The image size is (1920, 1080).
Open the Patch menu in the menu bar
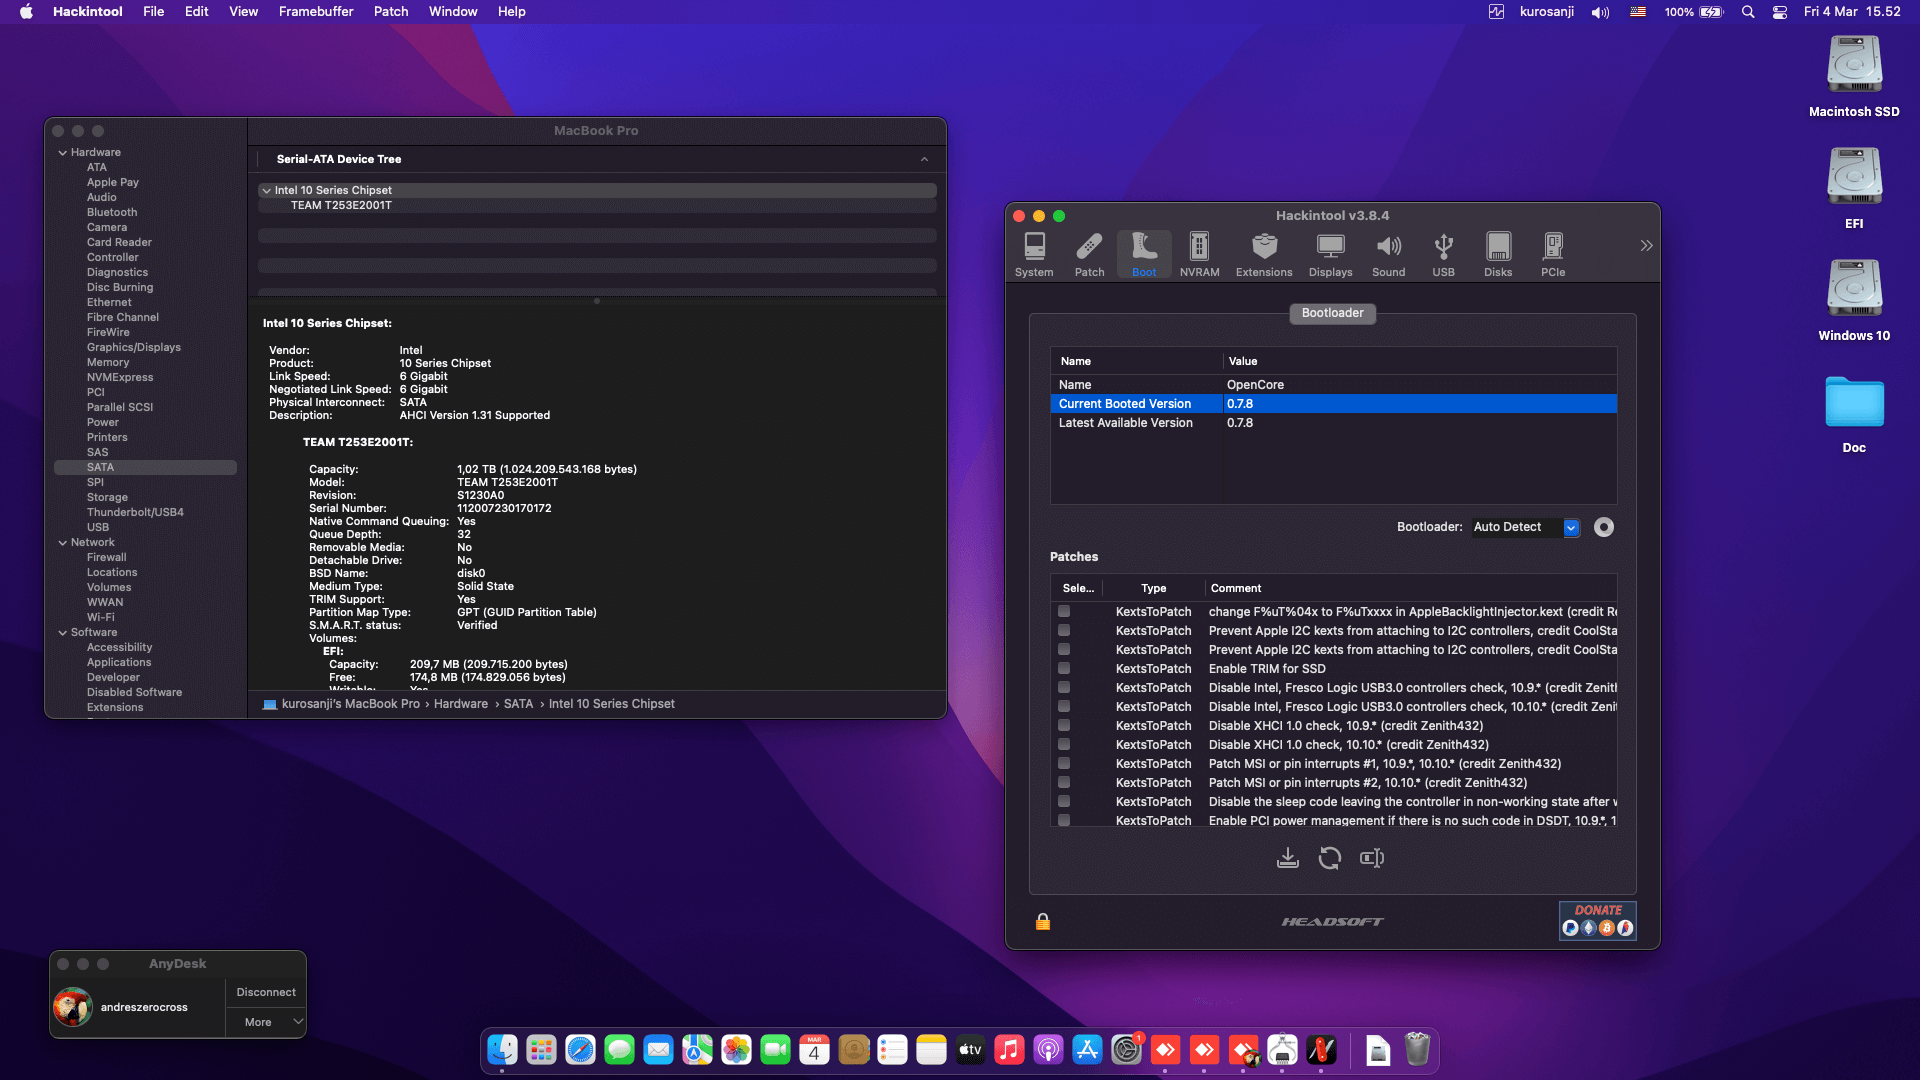click(390, 11)
